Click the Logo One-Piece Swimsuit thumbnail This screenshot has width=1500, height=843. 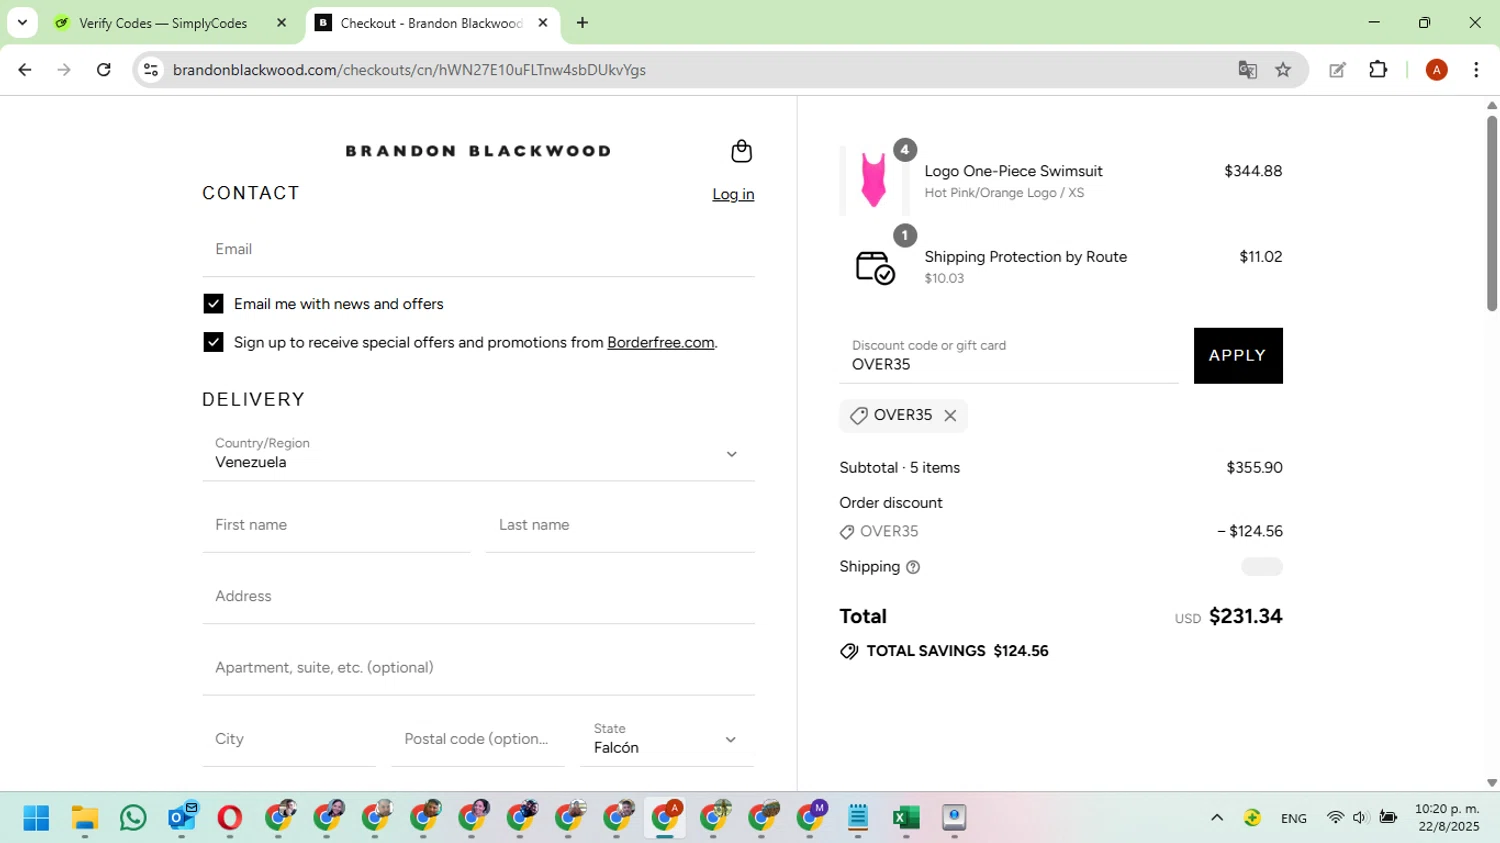tap(873, 180)
